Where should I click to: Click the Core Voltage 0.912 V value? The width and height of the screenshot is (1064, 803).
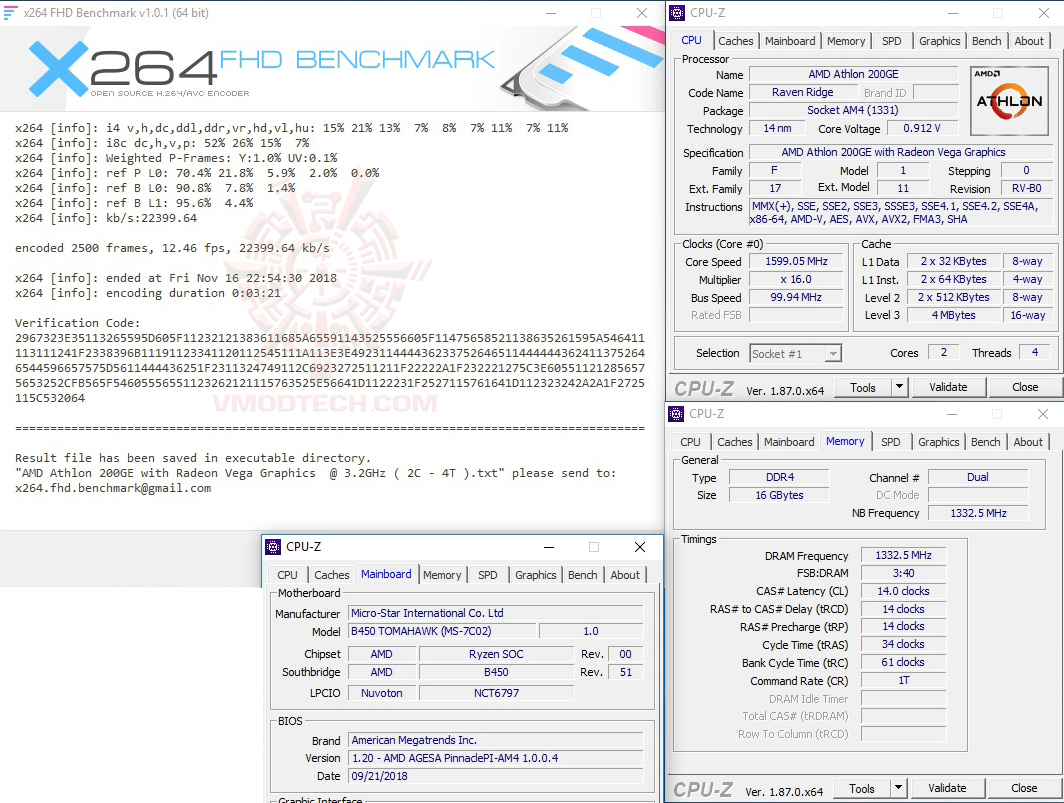click(922, 128)
